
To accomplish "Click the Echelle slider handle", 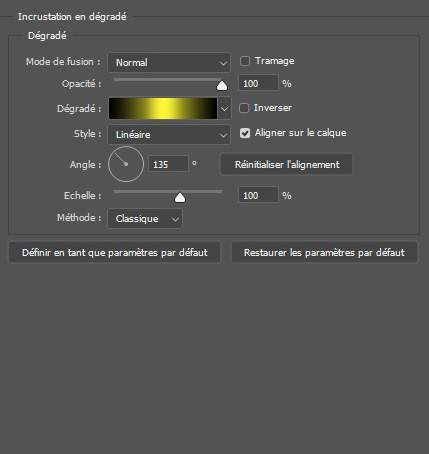I will point(180,197).
